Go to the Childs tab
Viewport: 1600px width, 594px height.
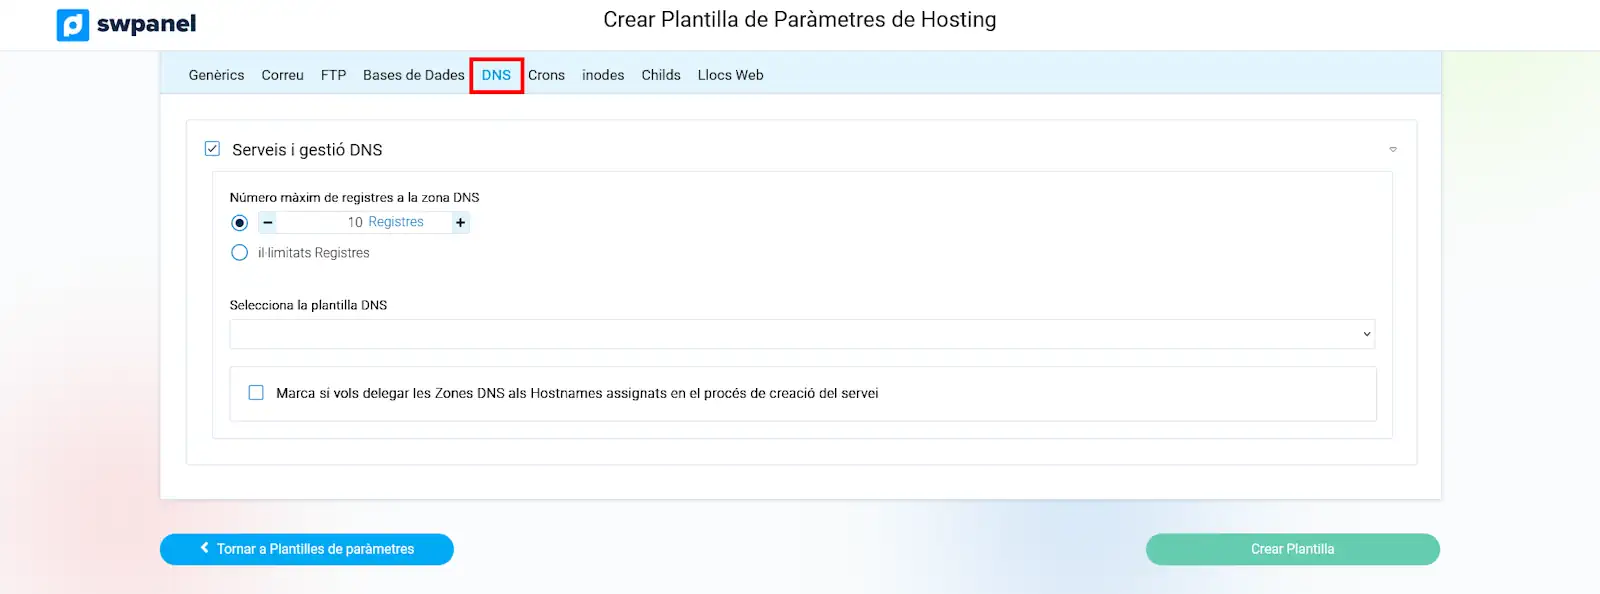661,75
